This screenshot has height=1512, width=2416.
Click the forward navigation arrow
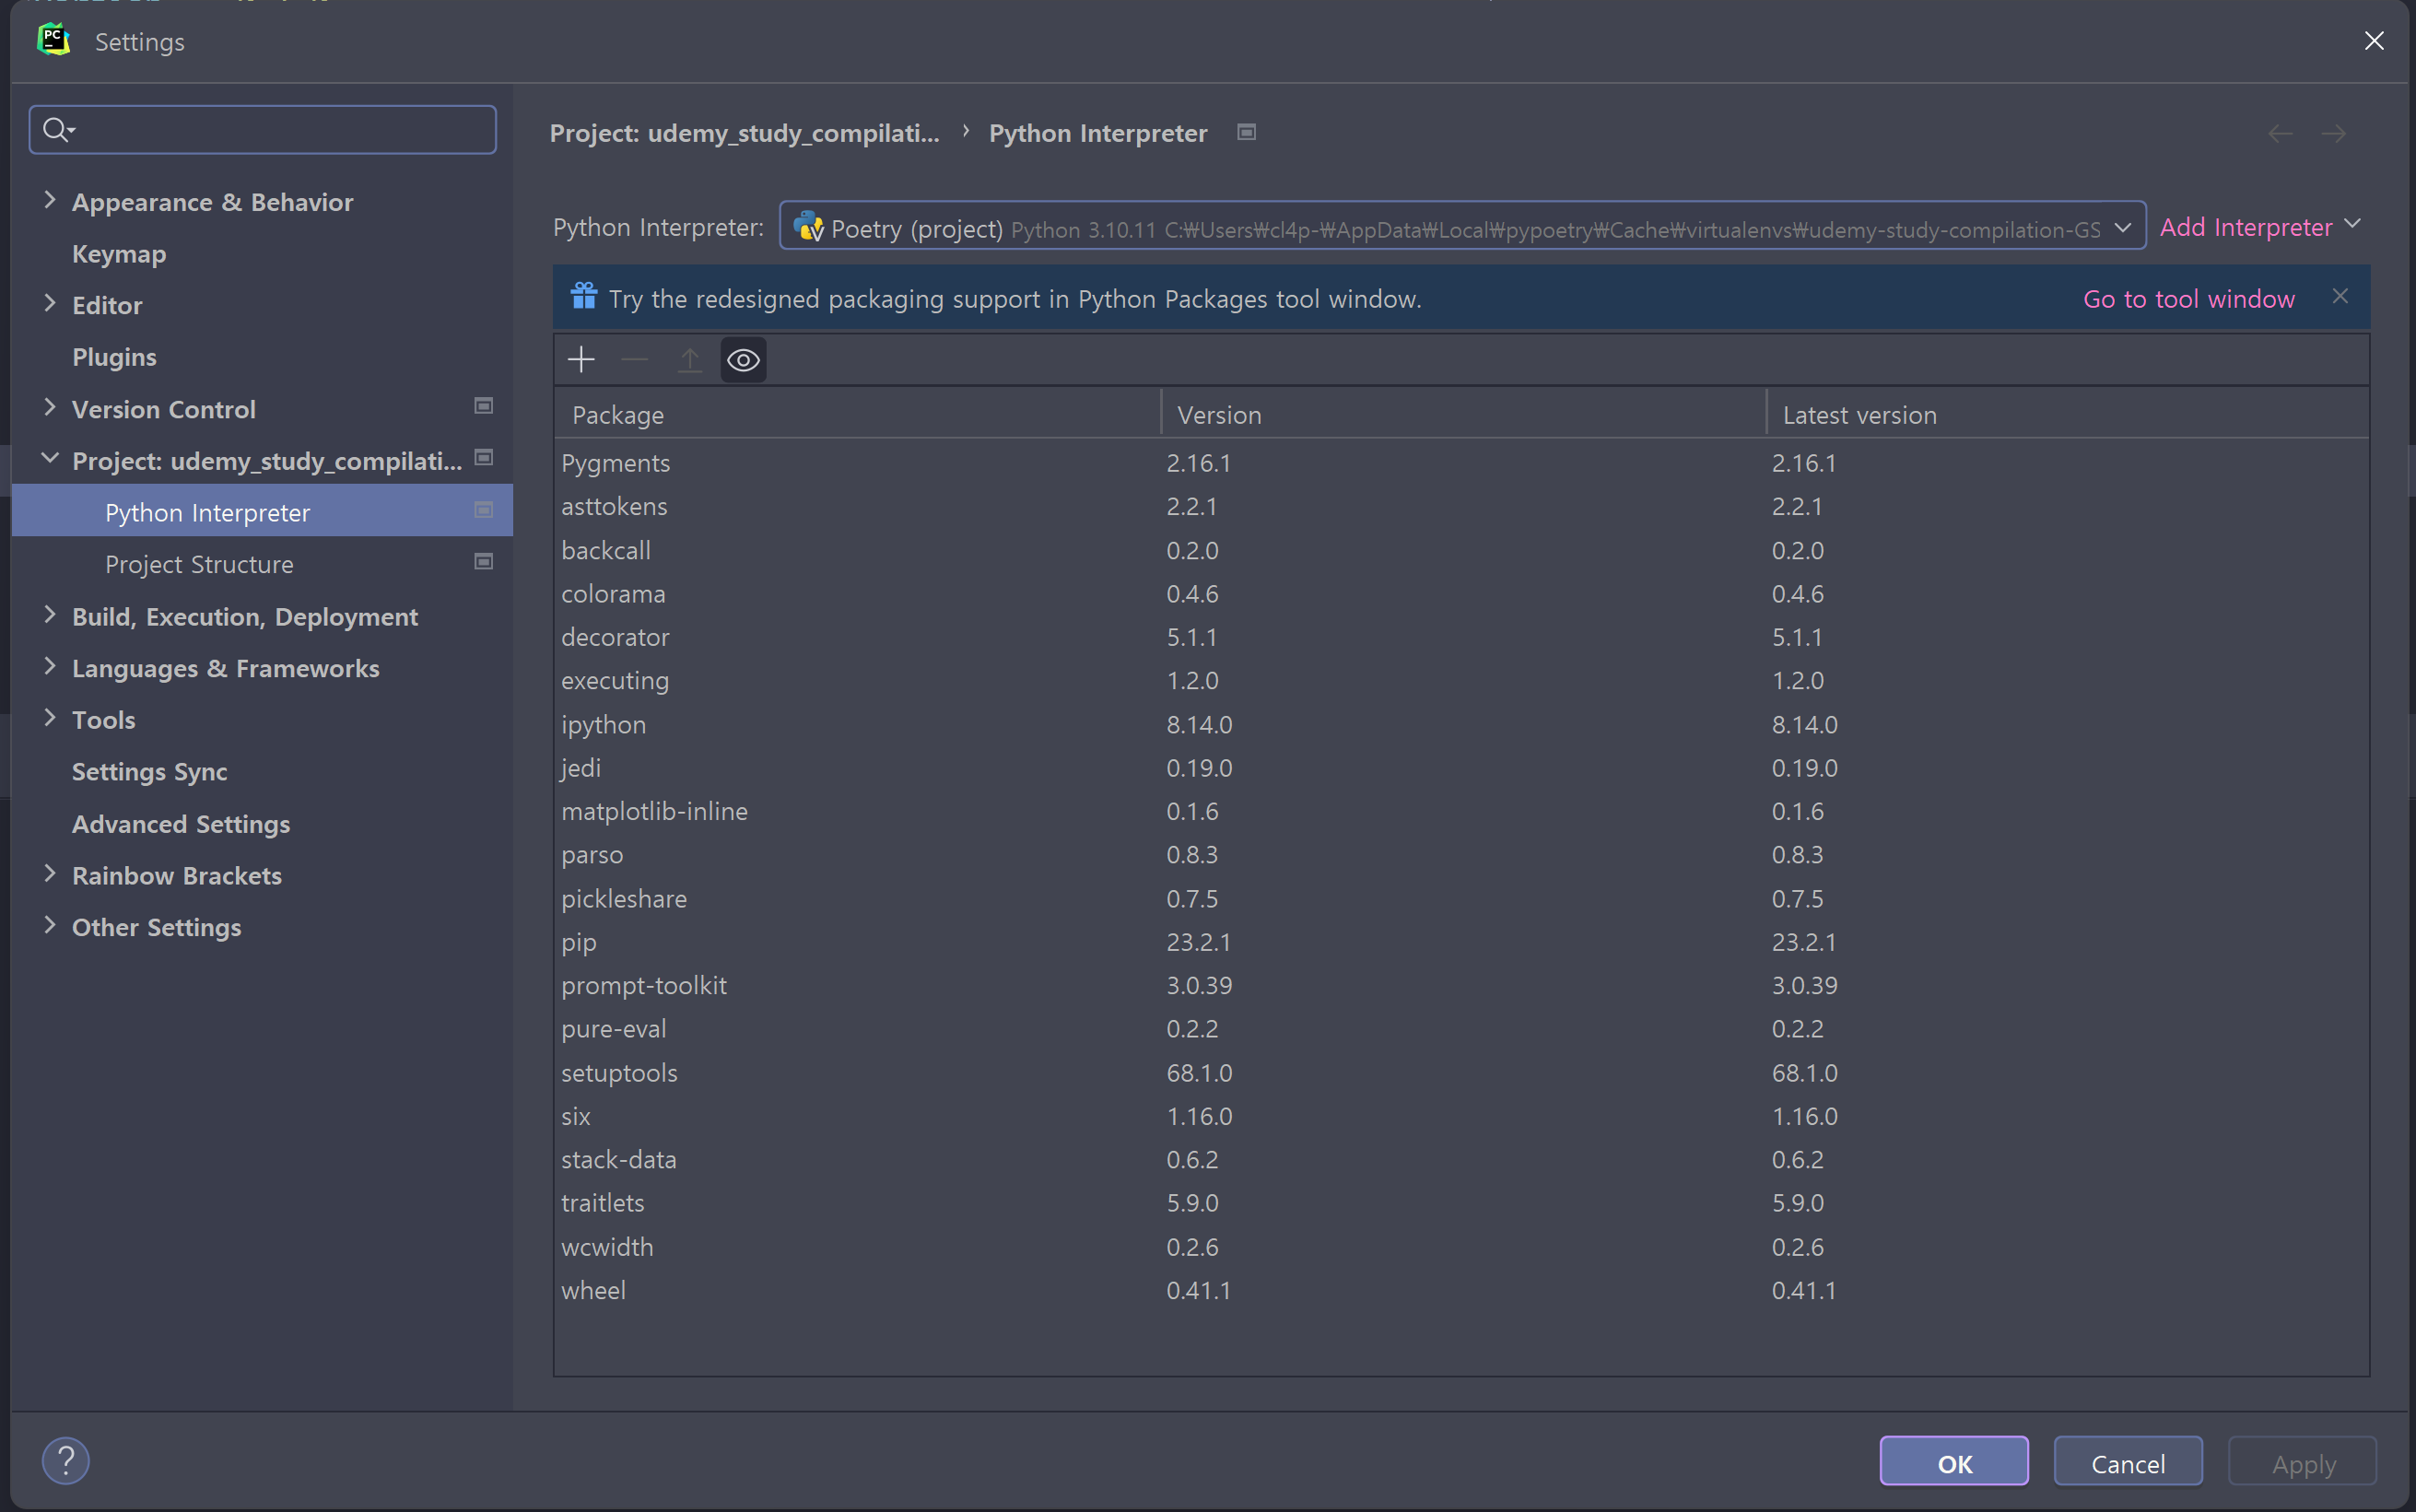click(x=2334, y=134)
